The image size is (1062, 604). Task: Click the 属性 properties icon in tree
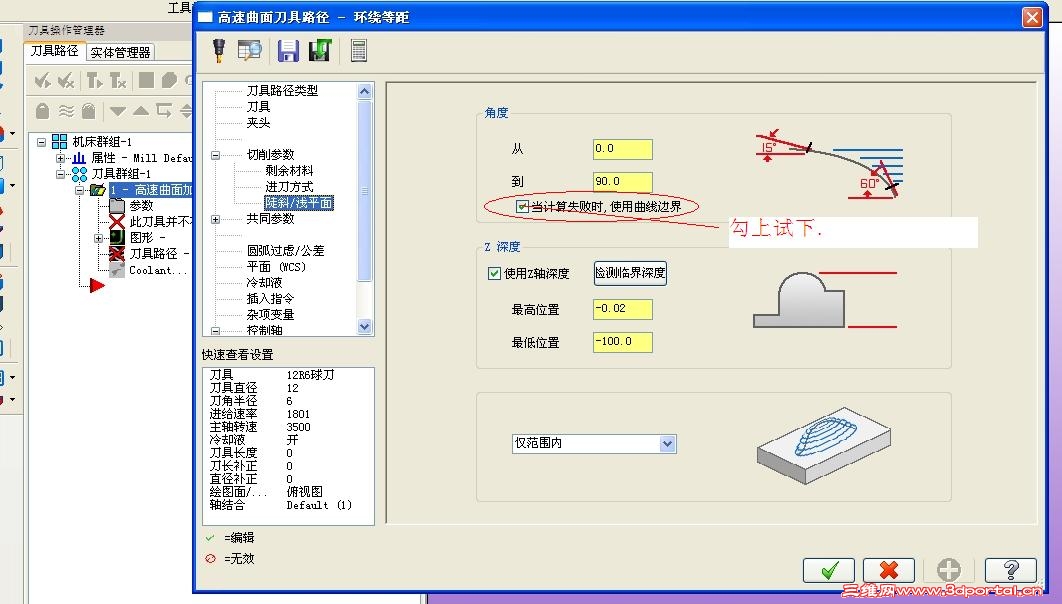[79, 158]
